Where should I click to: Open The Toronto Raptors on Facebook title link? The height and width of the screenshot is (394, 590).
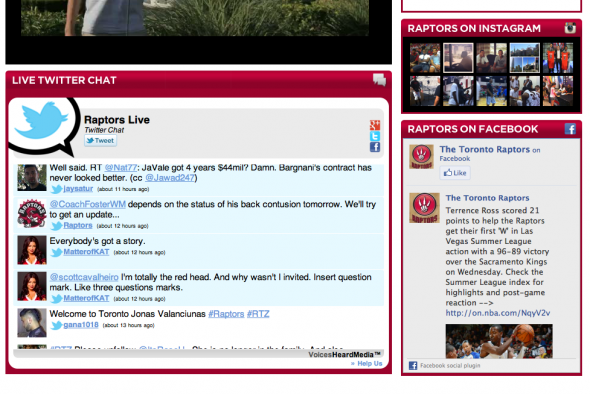coord(485,149)
